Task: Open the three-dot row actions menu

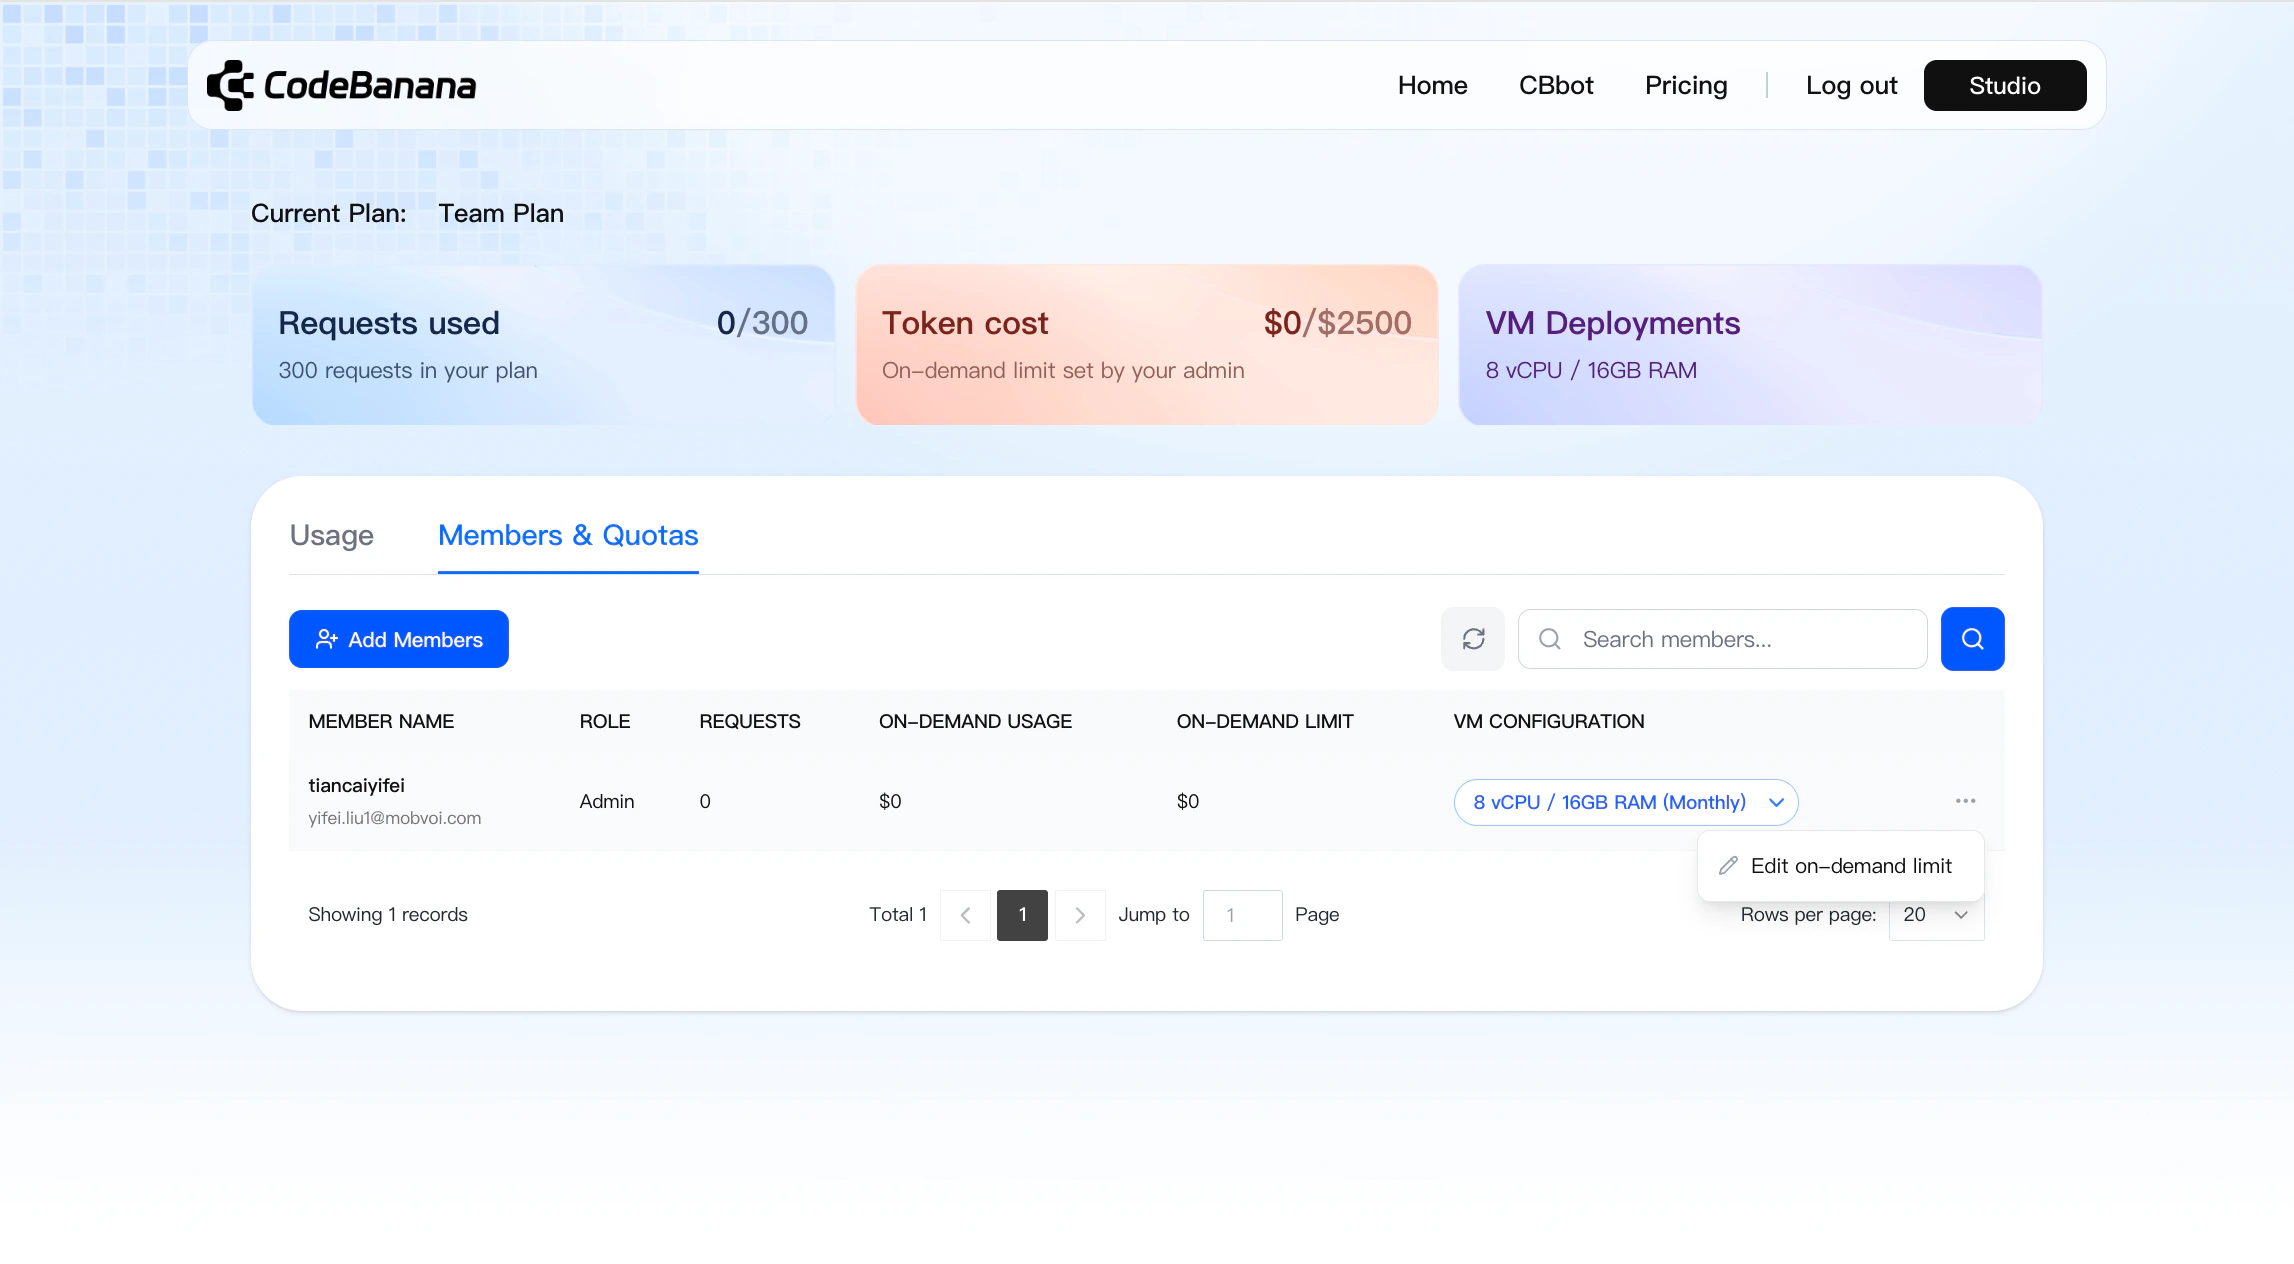Action: click(1965, 801)
